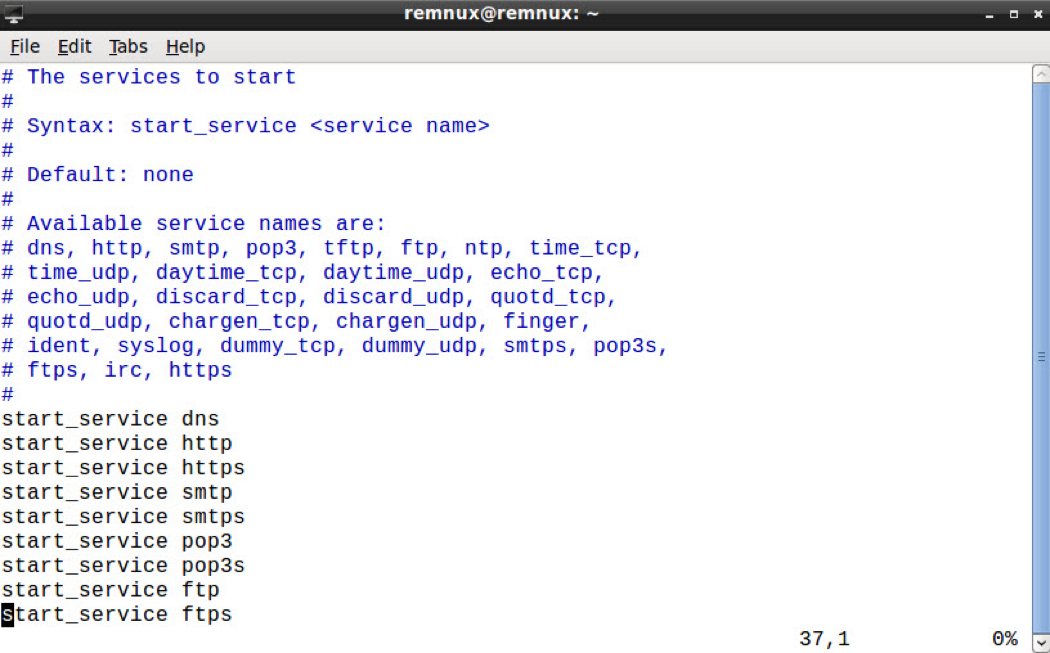The width and height of the screenshot is (1050, 653).
Task: Minimize the remnux terminal window
Action: point(990,15)
